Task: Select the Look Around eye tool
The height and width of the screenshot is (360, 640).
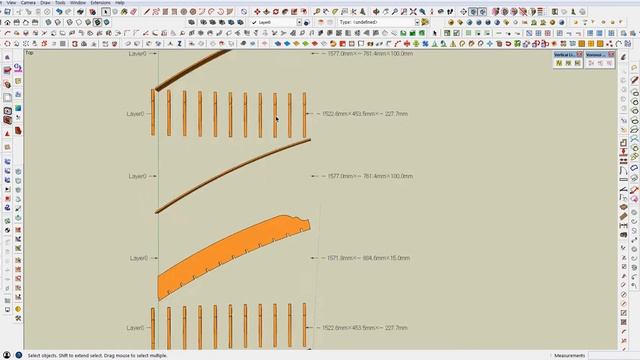Action: 441,12
